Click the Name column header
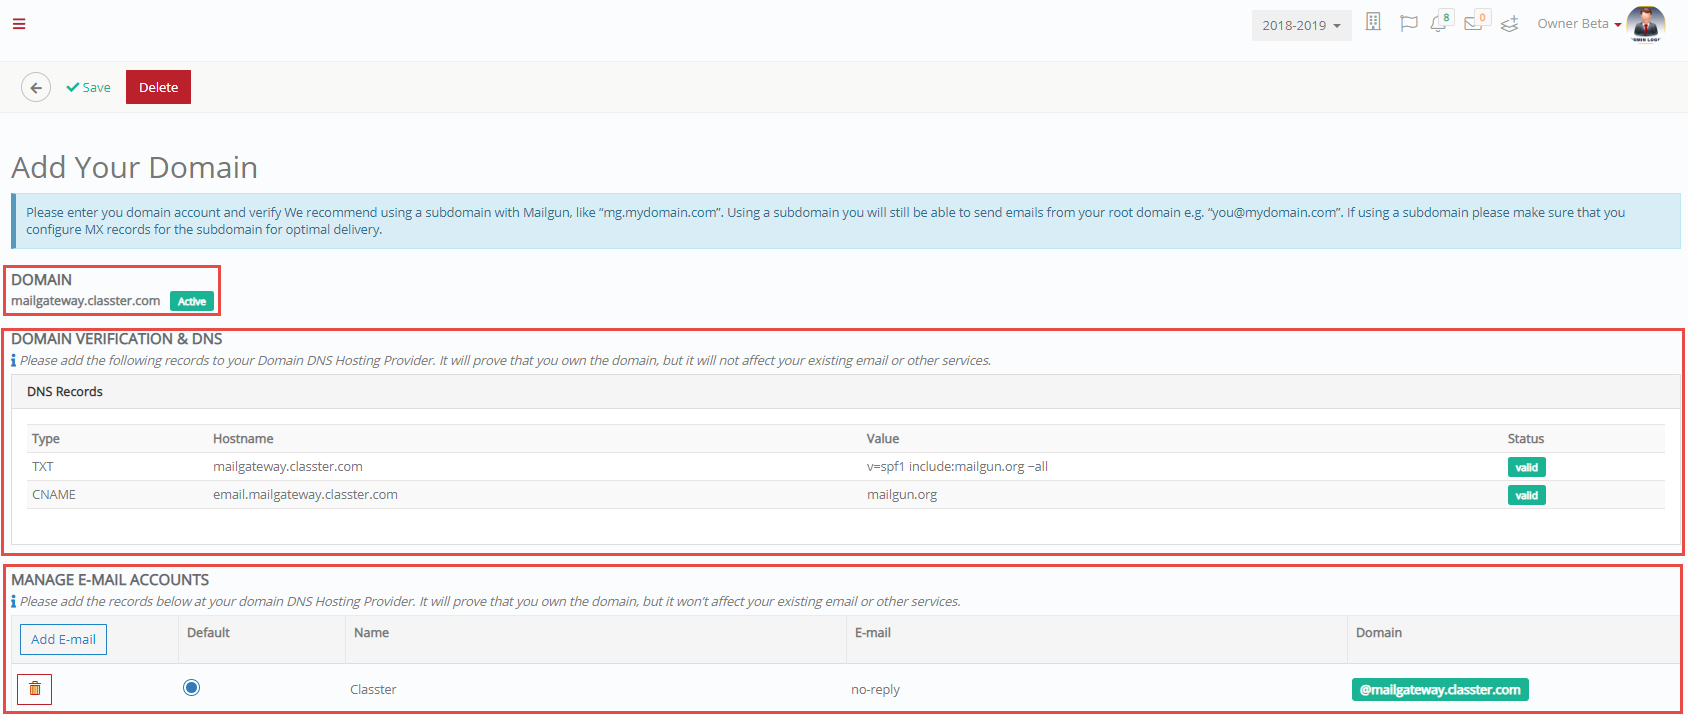The image size is (1688, 715). 371,633
